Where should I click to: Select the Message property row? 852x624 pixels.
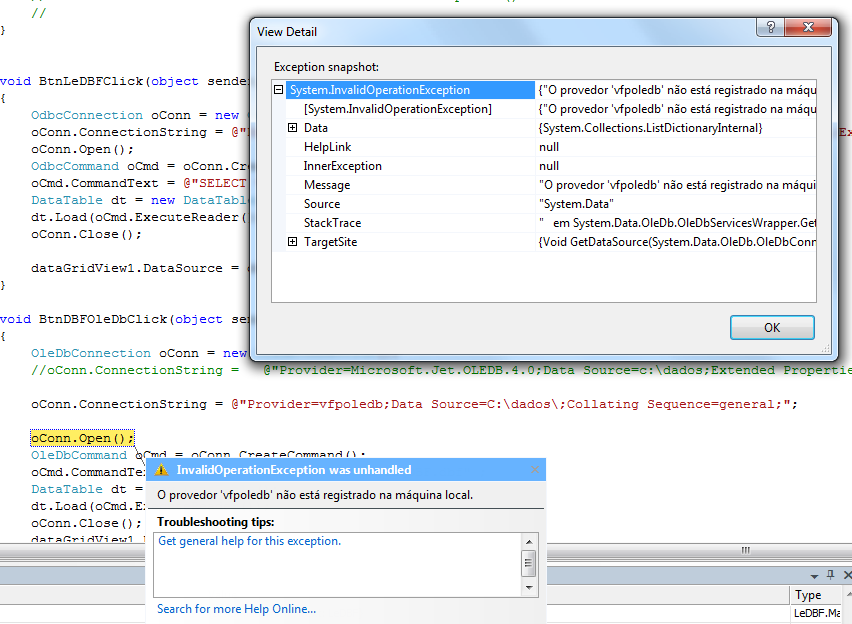click(x=544, y=185)
